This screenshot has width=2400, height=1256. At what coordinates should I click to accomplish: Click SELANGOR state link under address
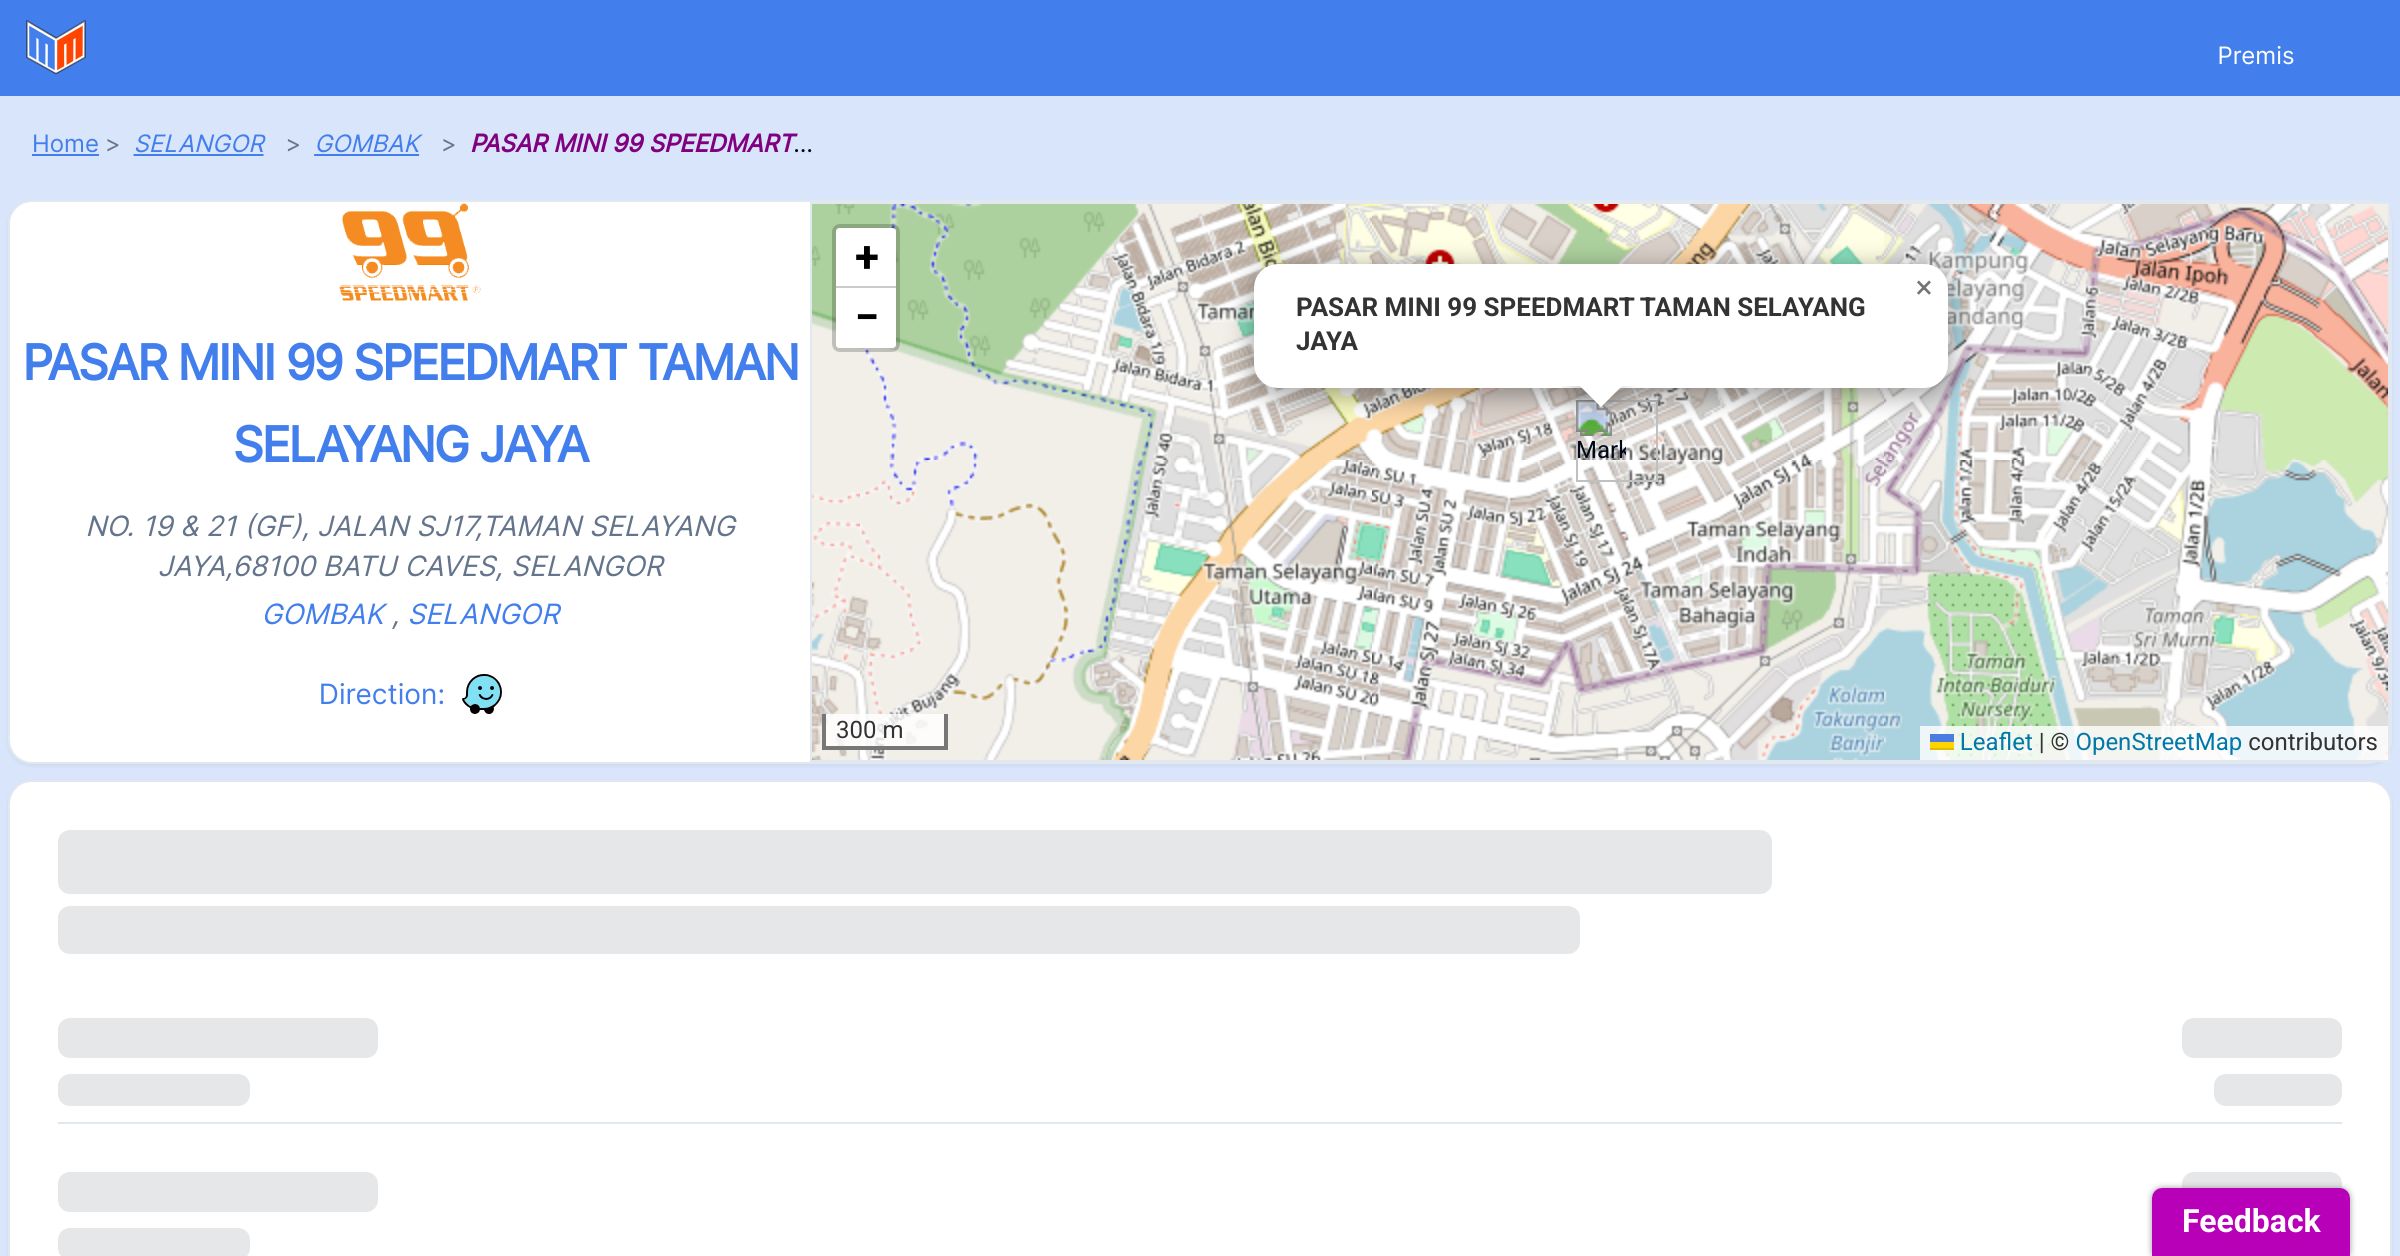pos(484,614)
